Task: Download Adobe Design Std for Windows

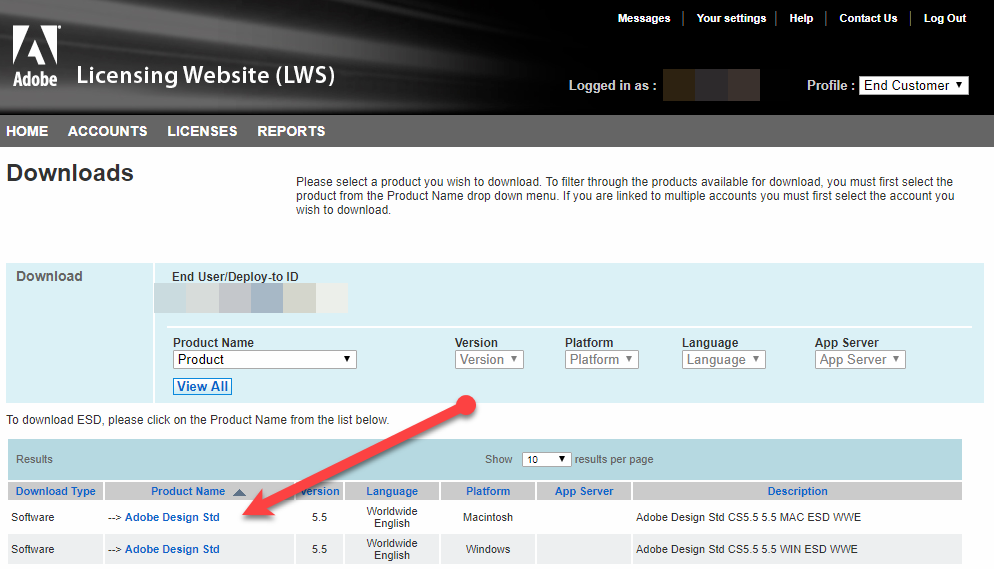Action: [x=172, y=549]
